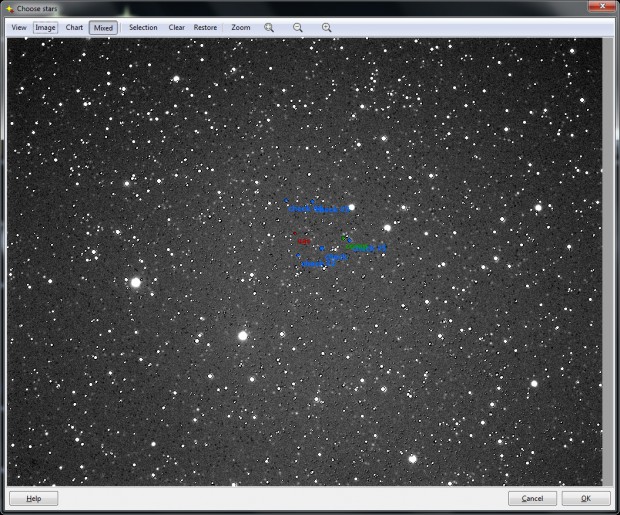This screenshot has height=515, width=620.
Task: Switch view mode to Chart
Action: [x=74, y=27]
